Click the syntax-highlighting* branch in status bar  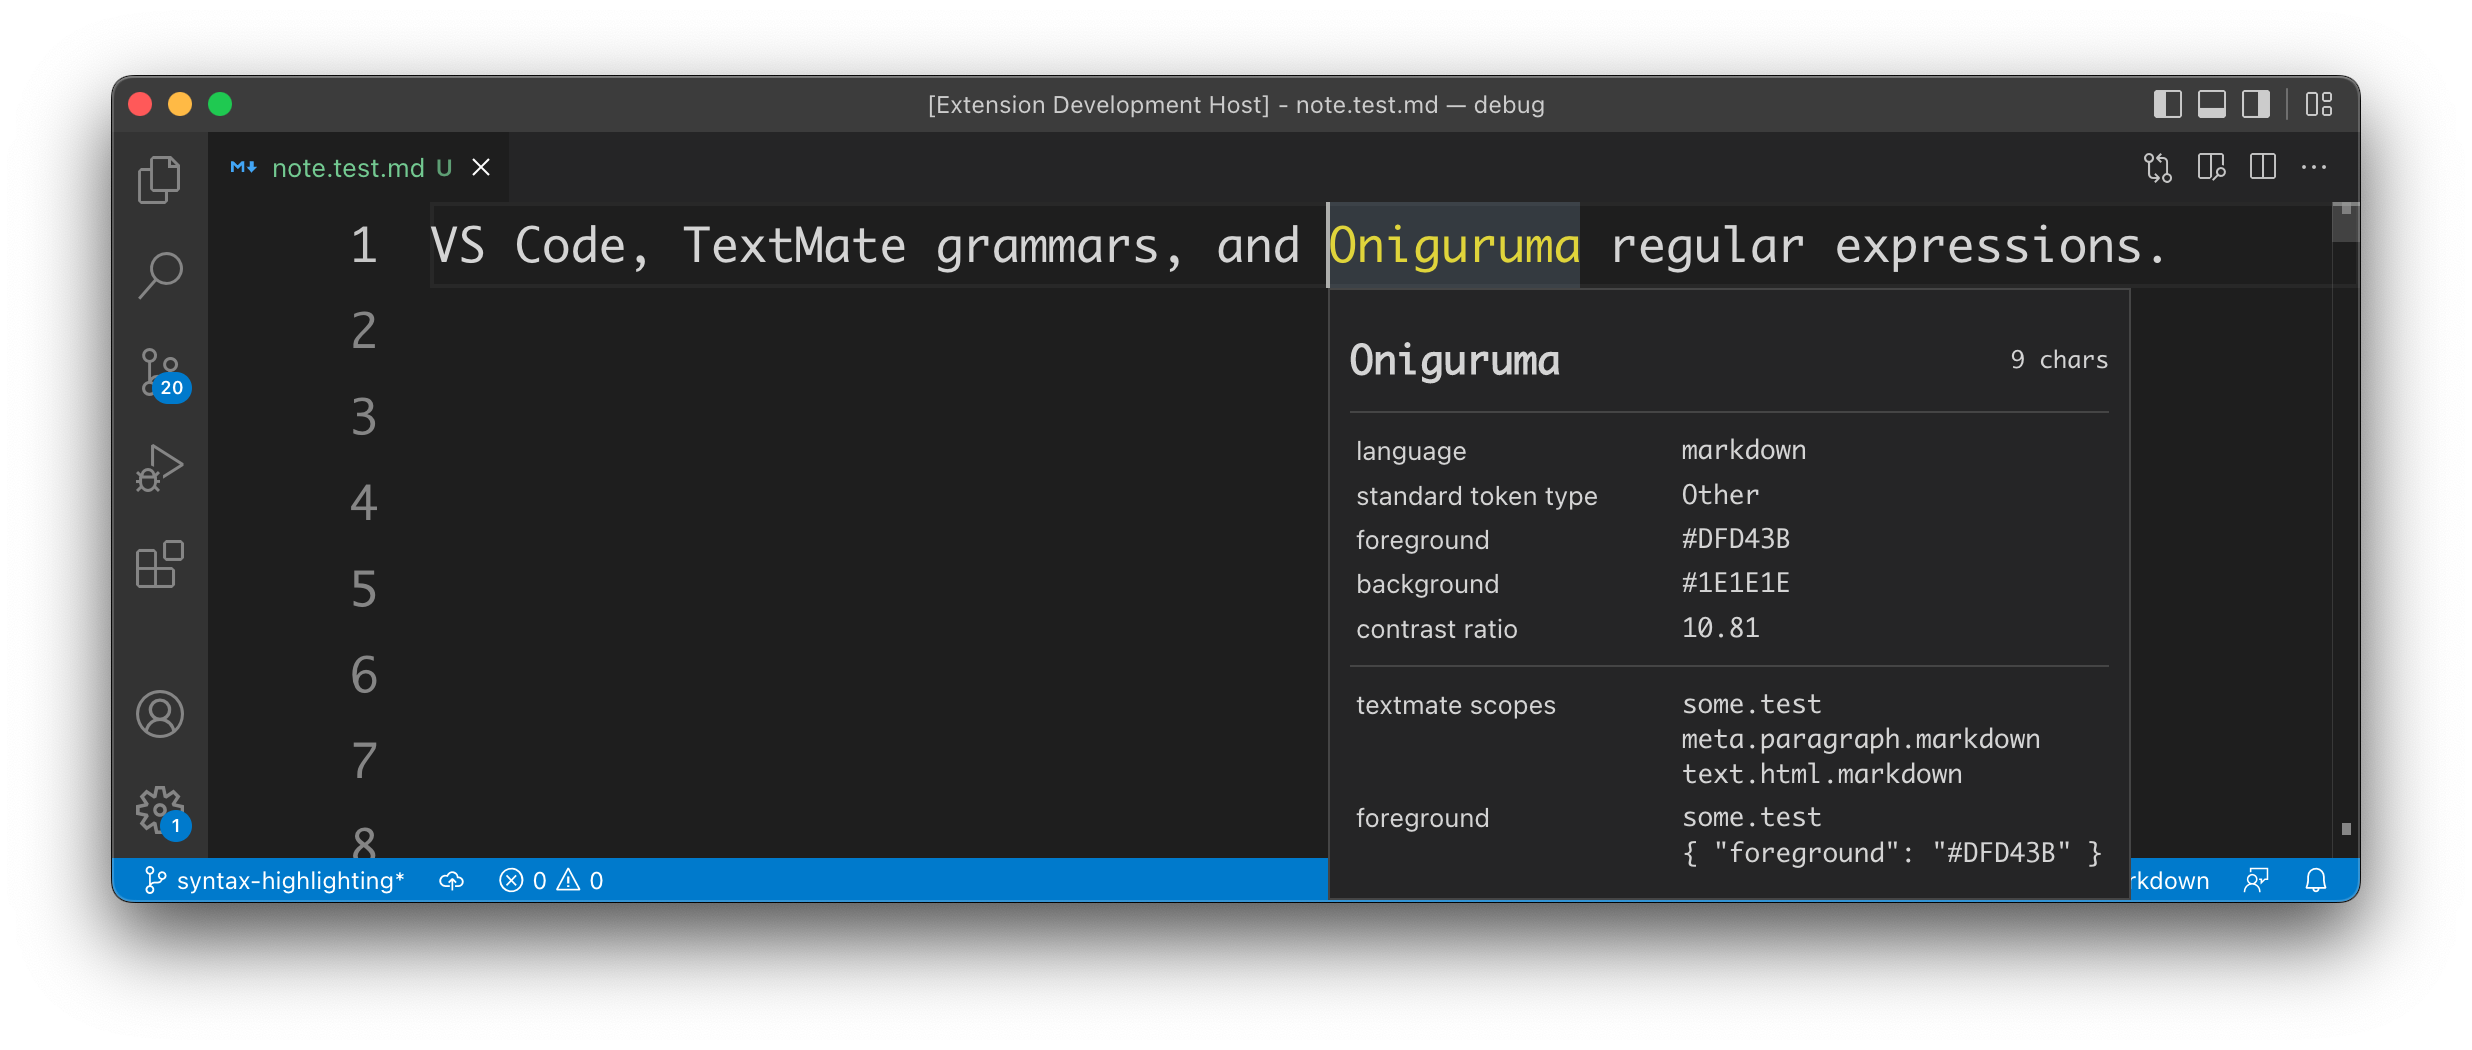274,880
